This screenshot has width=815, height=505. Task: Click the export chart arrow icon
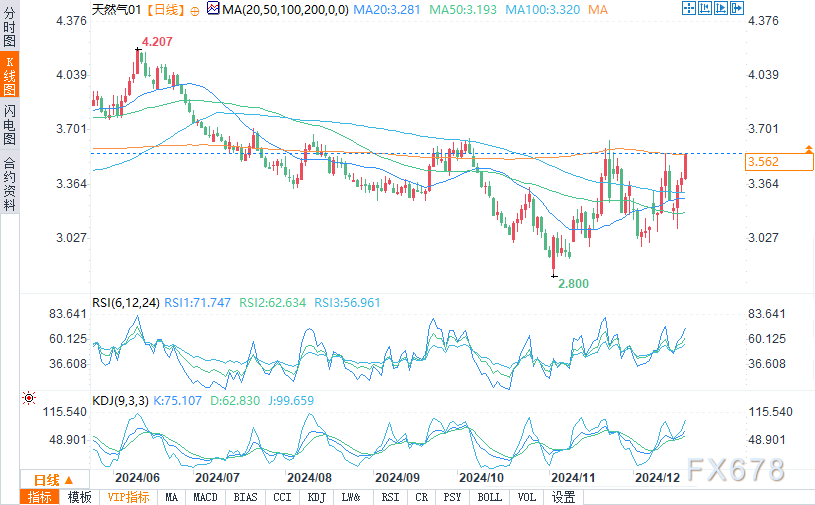tap(737, 8)
